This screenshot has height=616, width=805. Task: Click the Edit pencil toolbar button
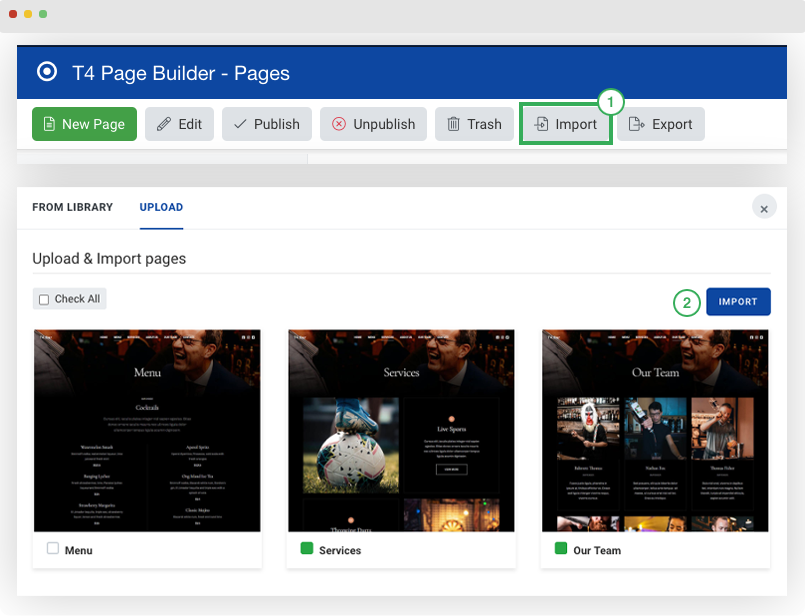(x=179, y=124)
